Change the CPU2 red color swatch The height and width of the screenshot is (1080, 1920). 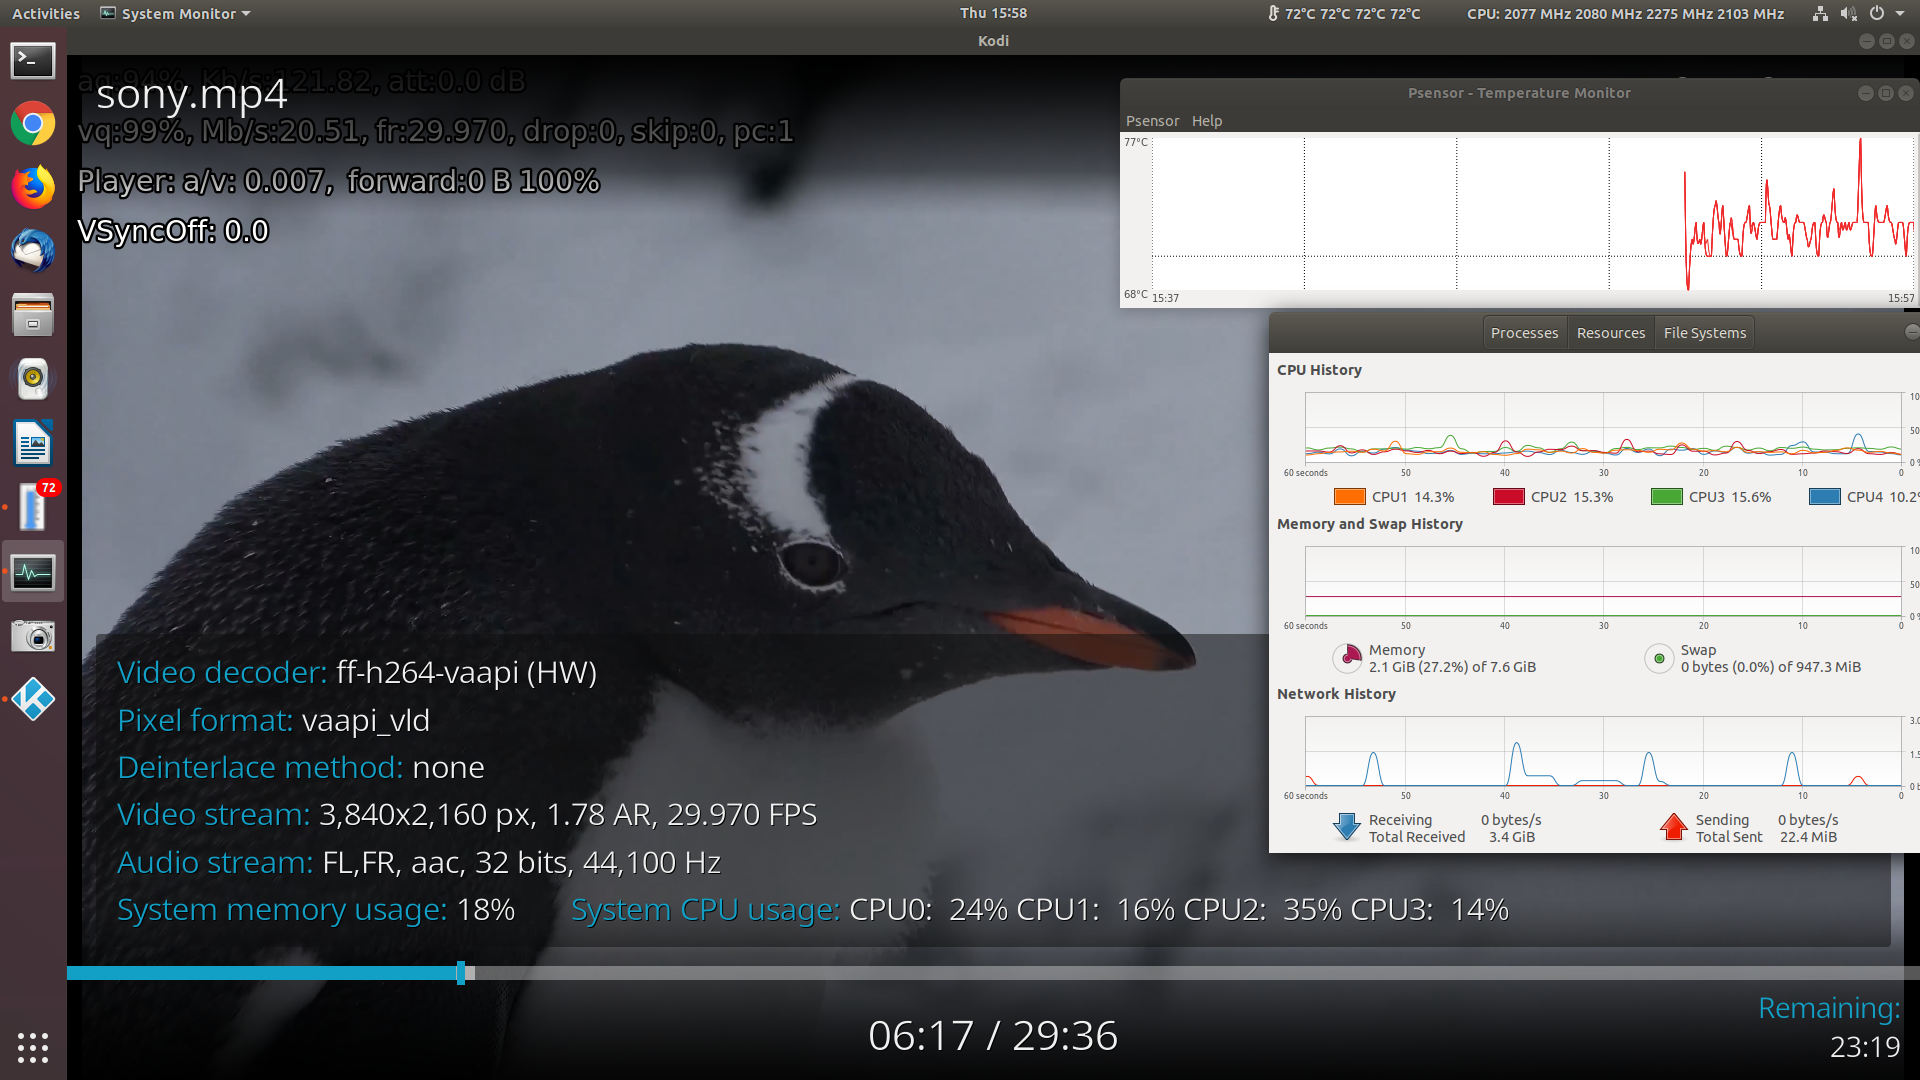pos(1508,497)
